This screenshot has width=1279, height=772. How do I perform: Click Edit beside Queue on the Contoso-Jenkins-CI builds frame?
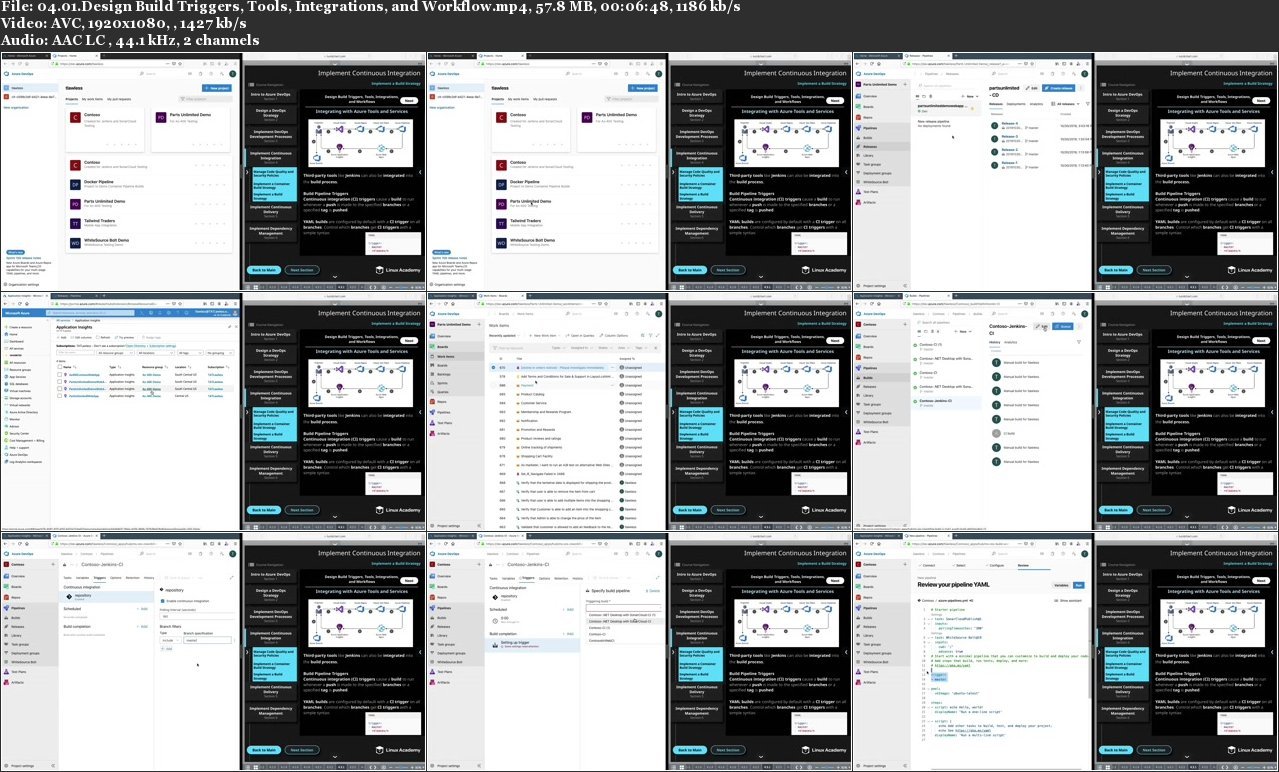click(x=1041, y=326)
